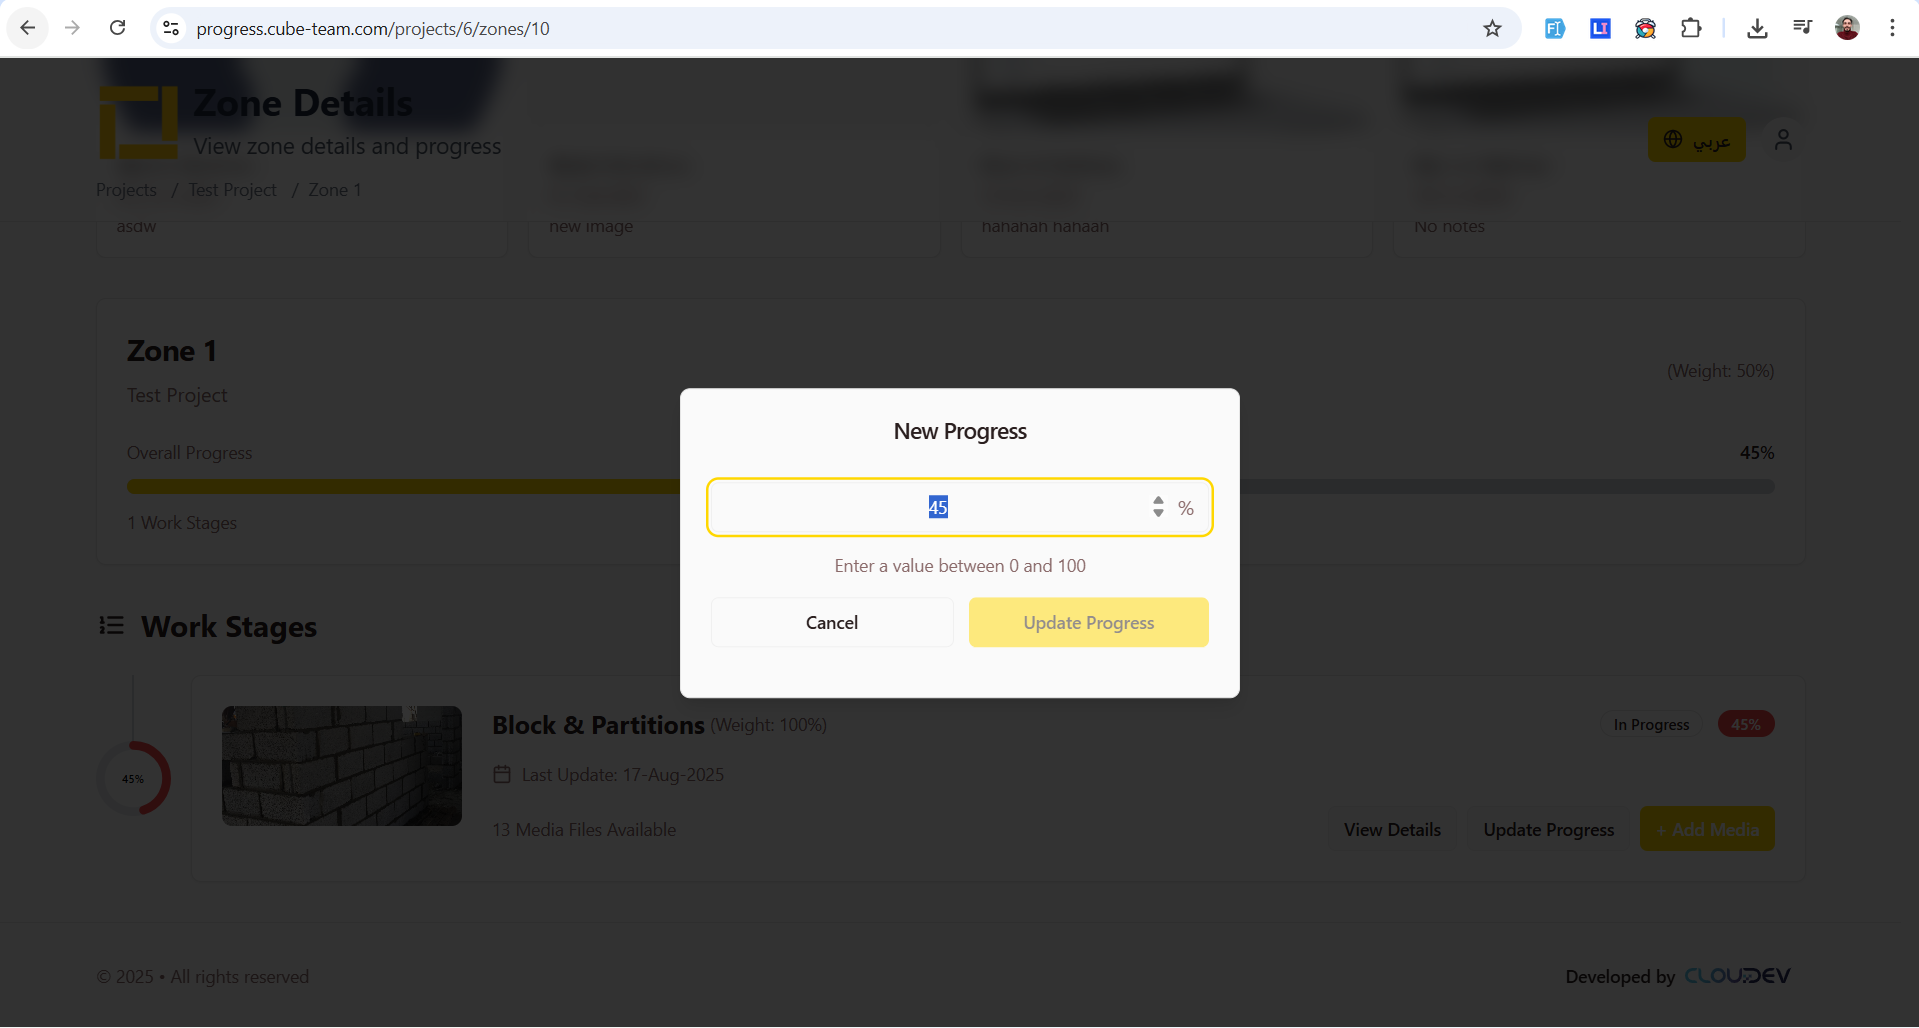Viewport: 1919px width, 1028px height.
Task: Open the Chrome three-dot menu
Action: pos(1892,28)
